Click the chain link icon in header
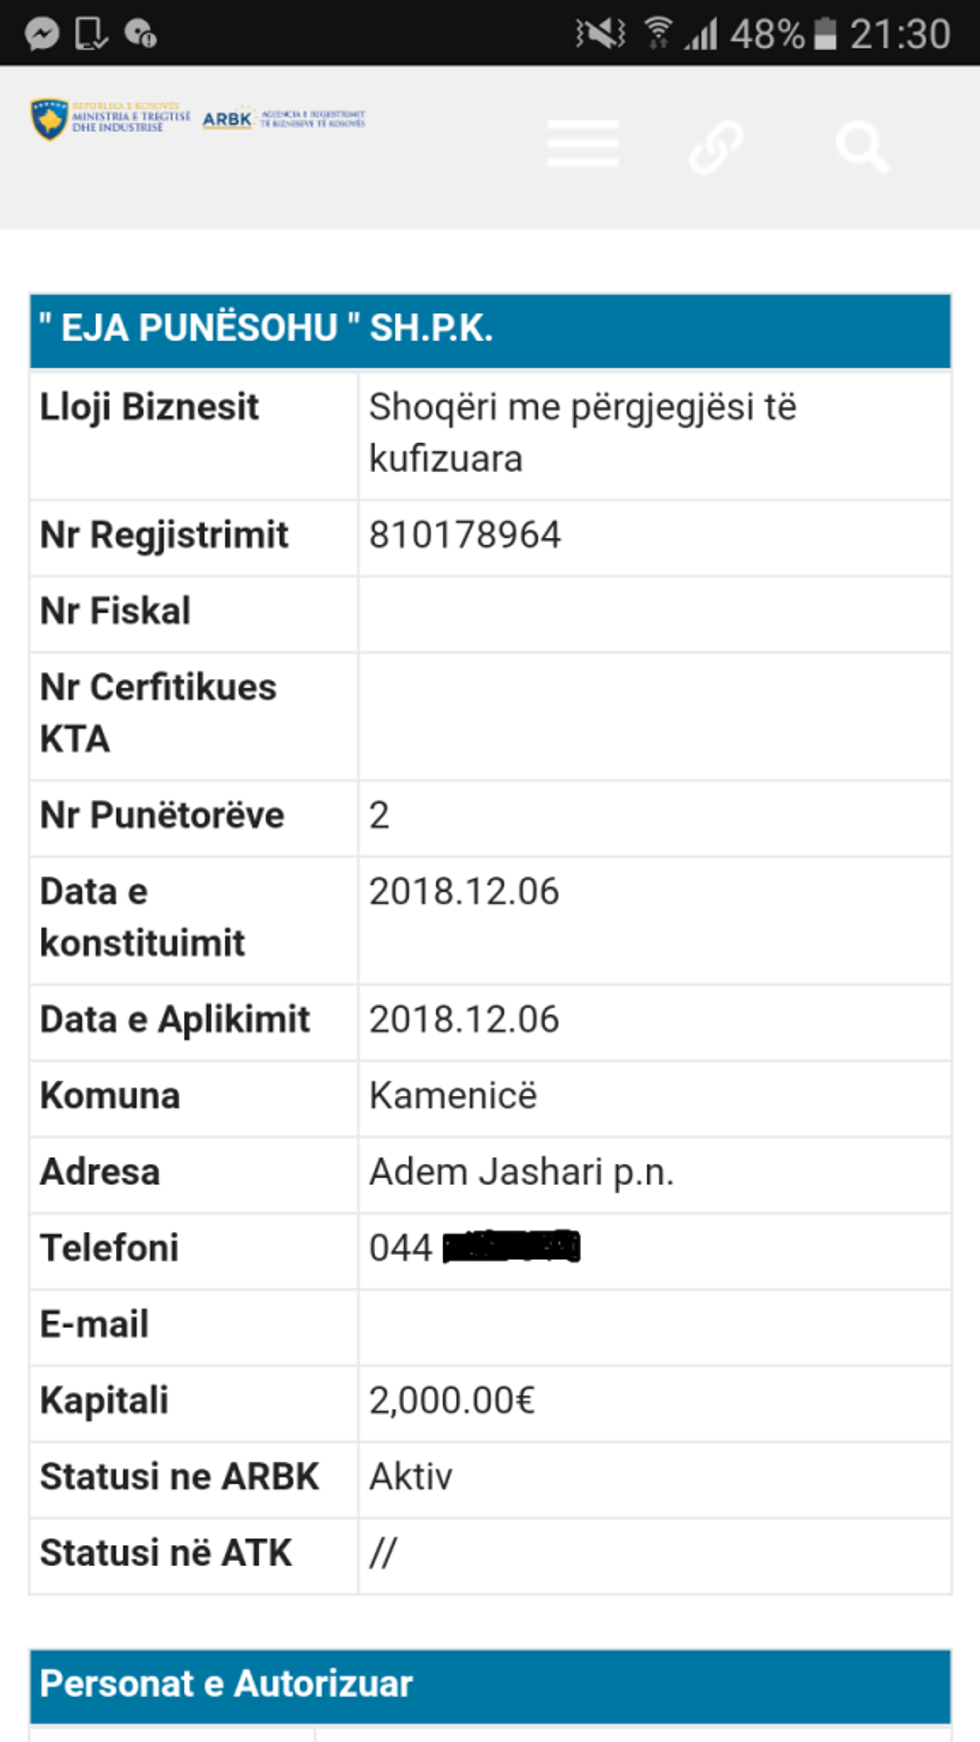The image size is (980, 1742). point(716,146)
